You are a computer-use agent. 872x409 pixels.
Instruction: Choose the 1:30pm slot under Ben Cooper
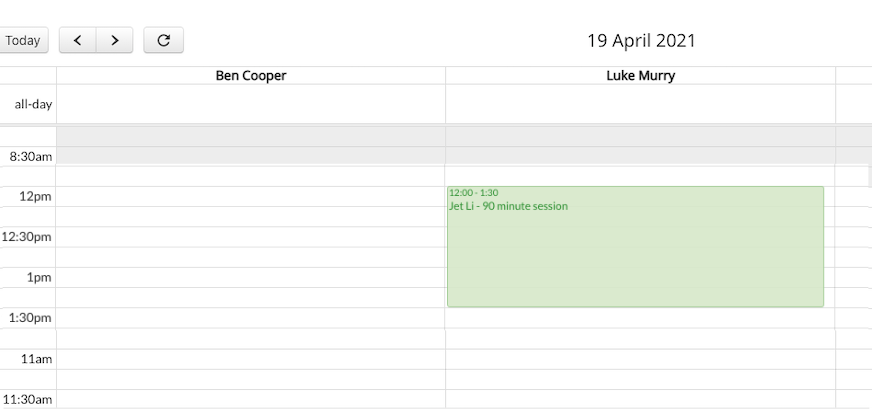[251, 318]
